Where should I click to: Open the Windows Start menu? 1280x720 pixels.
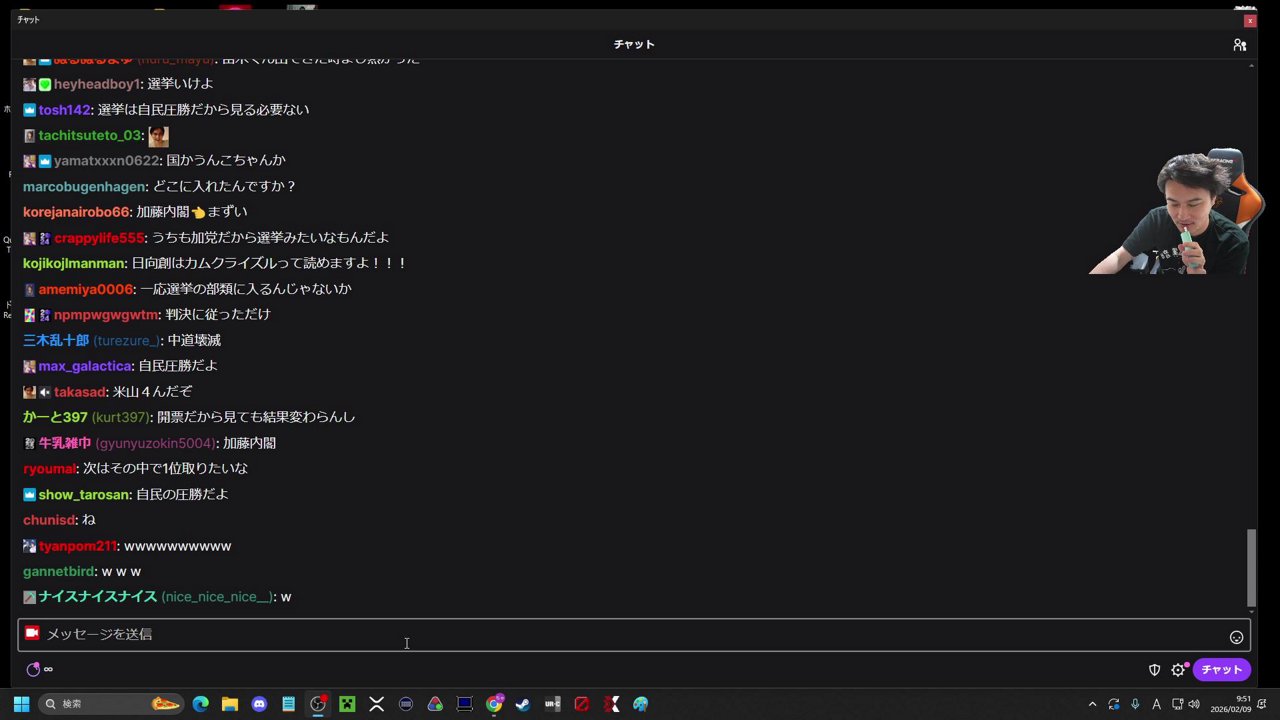click(20, 703)
